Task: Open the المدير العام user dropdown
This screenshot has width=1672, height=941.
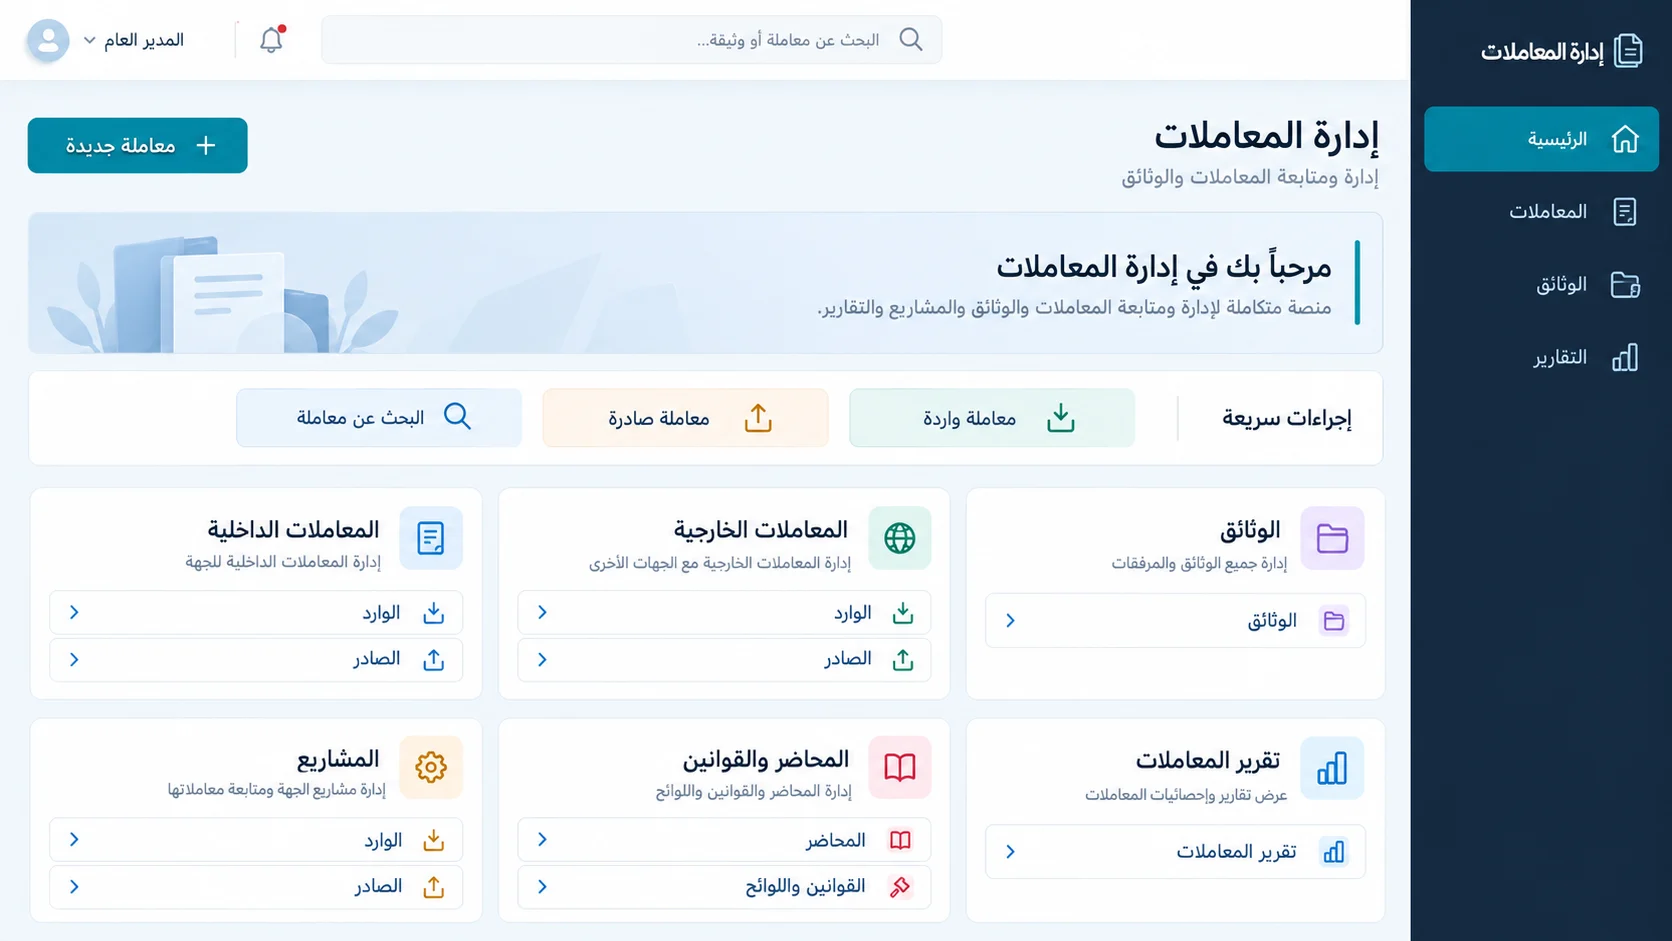Action: coord(134,40)
